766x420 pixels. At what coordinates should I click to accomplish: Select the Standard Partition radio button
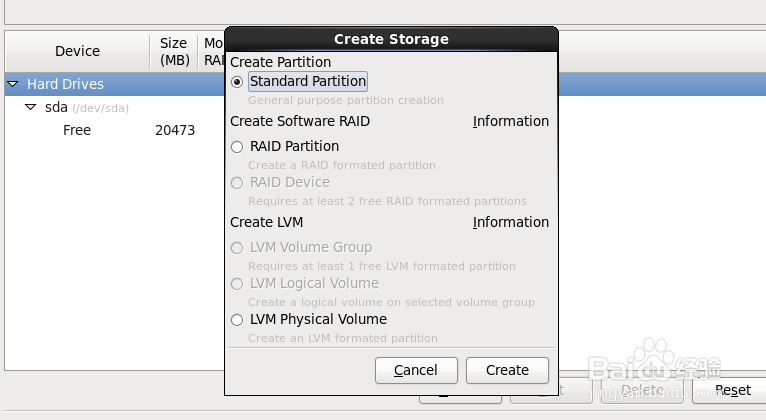pos(237,82)
